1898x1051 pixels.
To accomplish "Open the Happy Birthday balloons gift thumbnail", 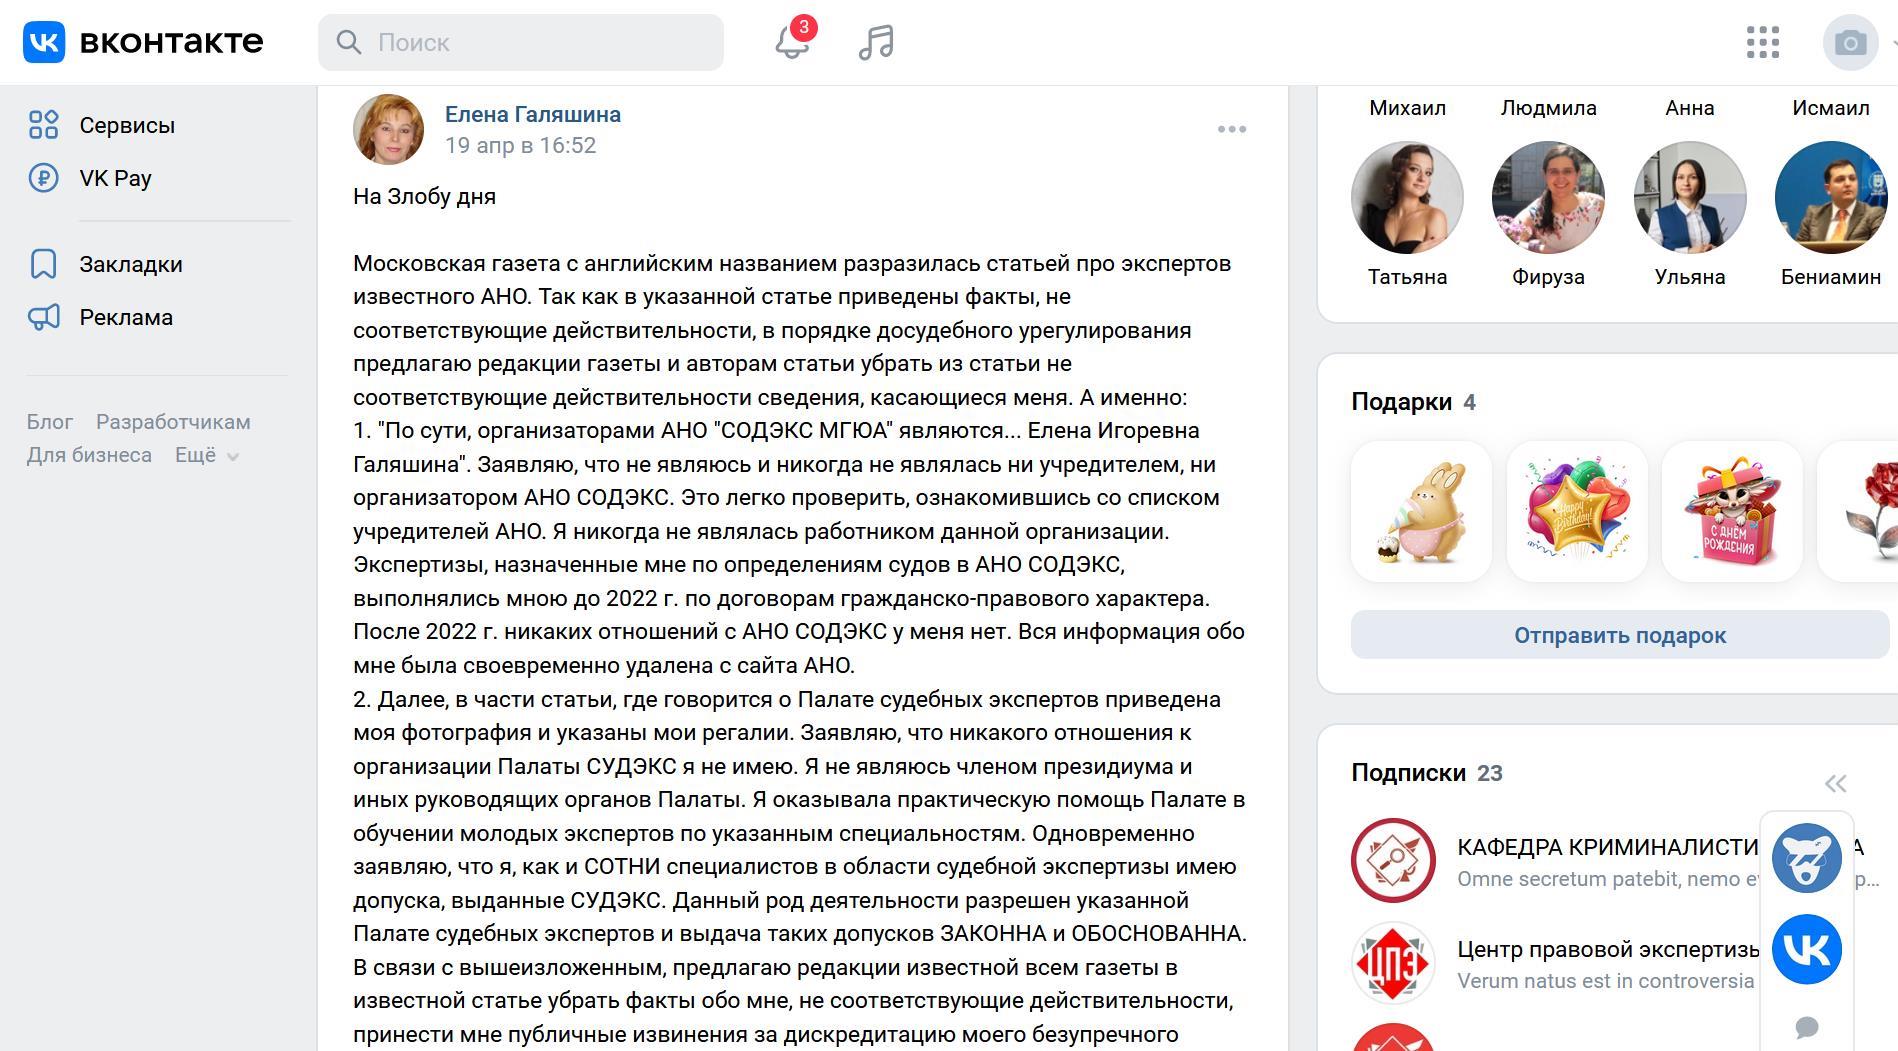I will tap(1577, 511).
